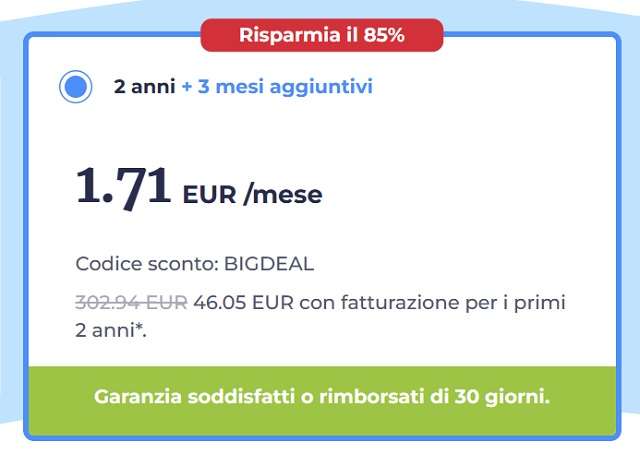This screenshot has height=454, width=640.
Task: Click the word "/mese" beside the price
Action: [283, 194]
